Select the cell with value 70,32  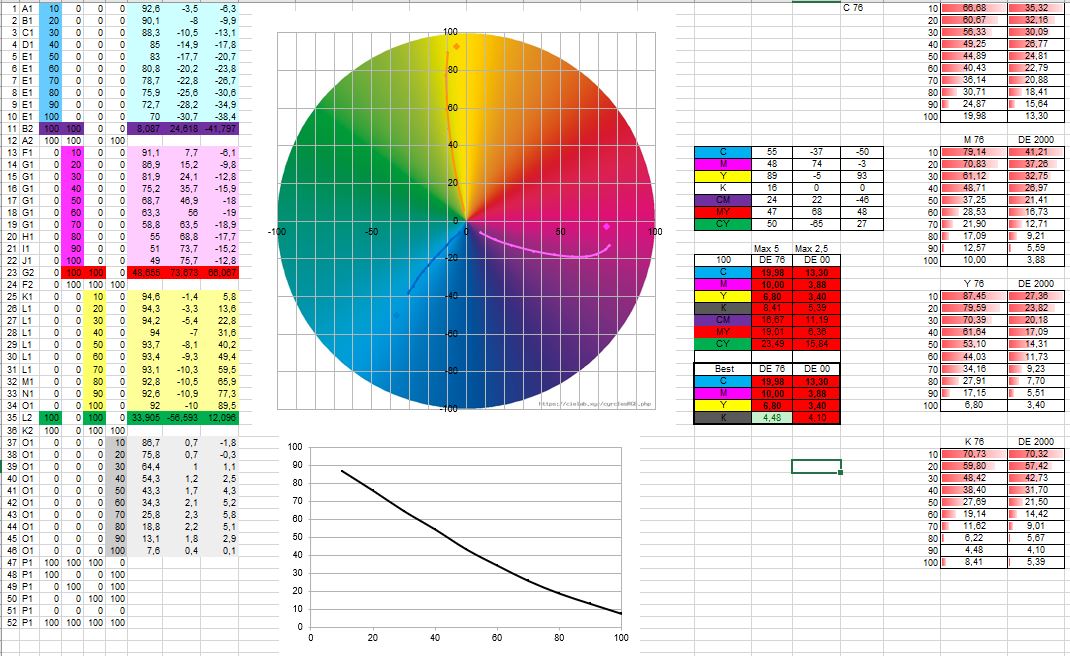coord(1036,454)
